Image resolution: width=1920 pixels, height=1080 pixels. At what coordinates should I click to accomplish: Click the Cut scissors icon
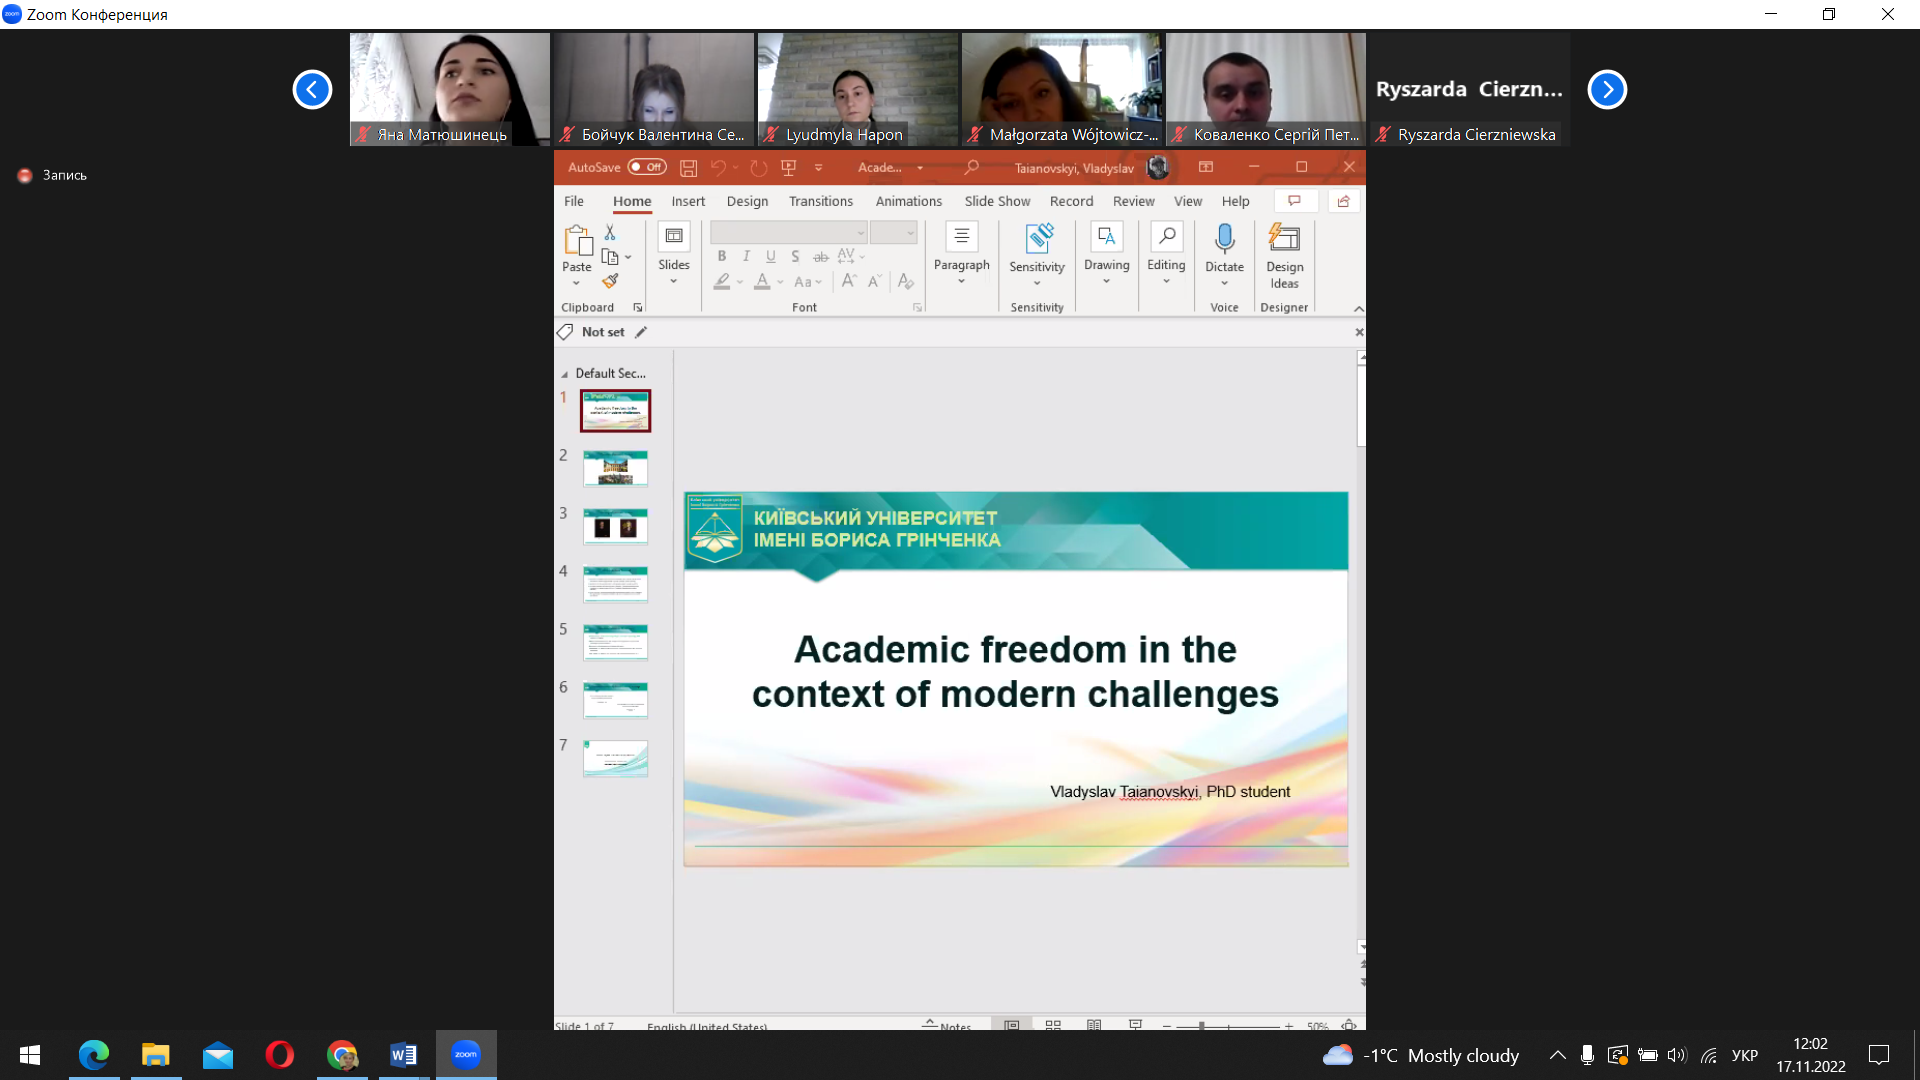pos(610,232)
